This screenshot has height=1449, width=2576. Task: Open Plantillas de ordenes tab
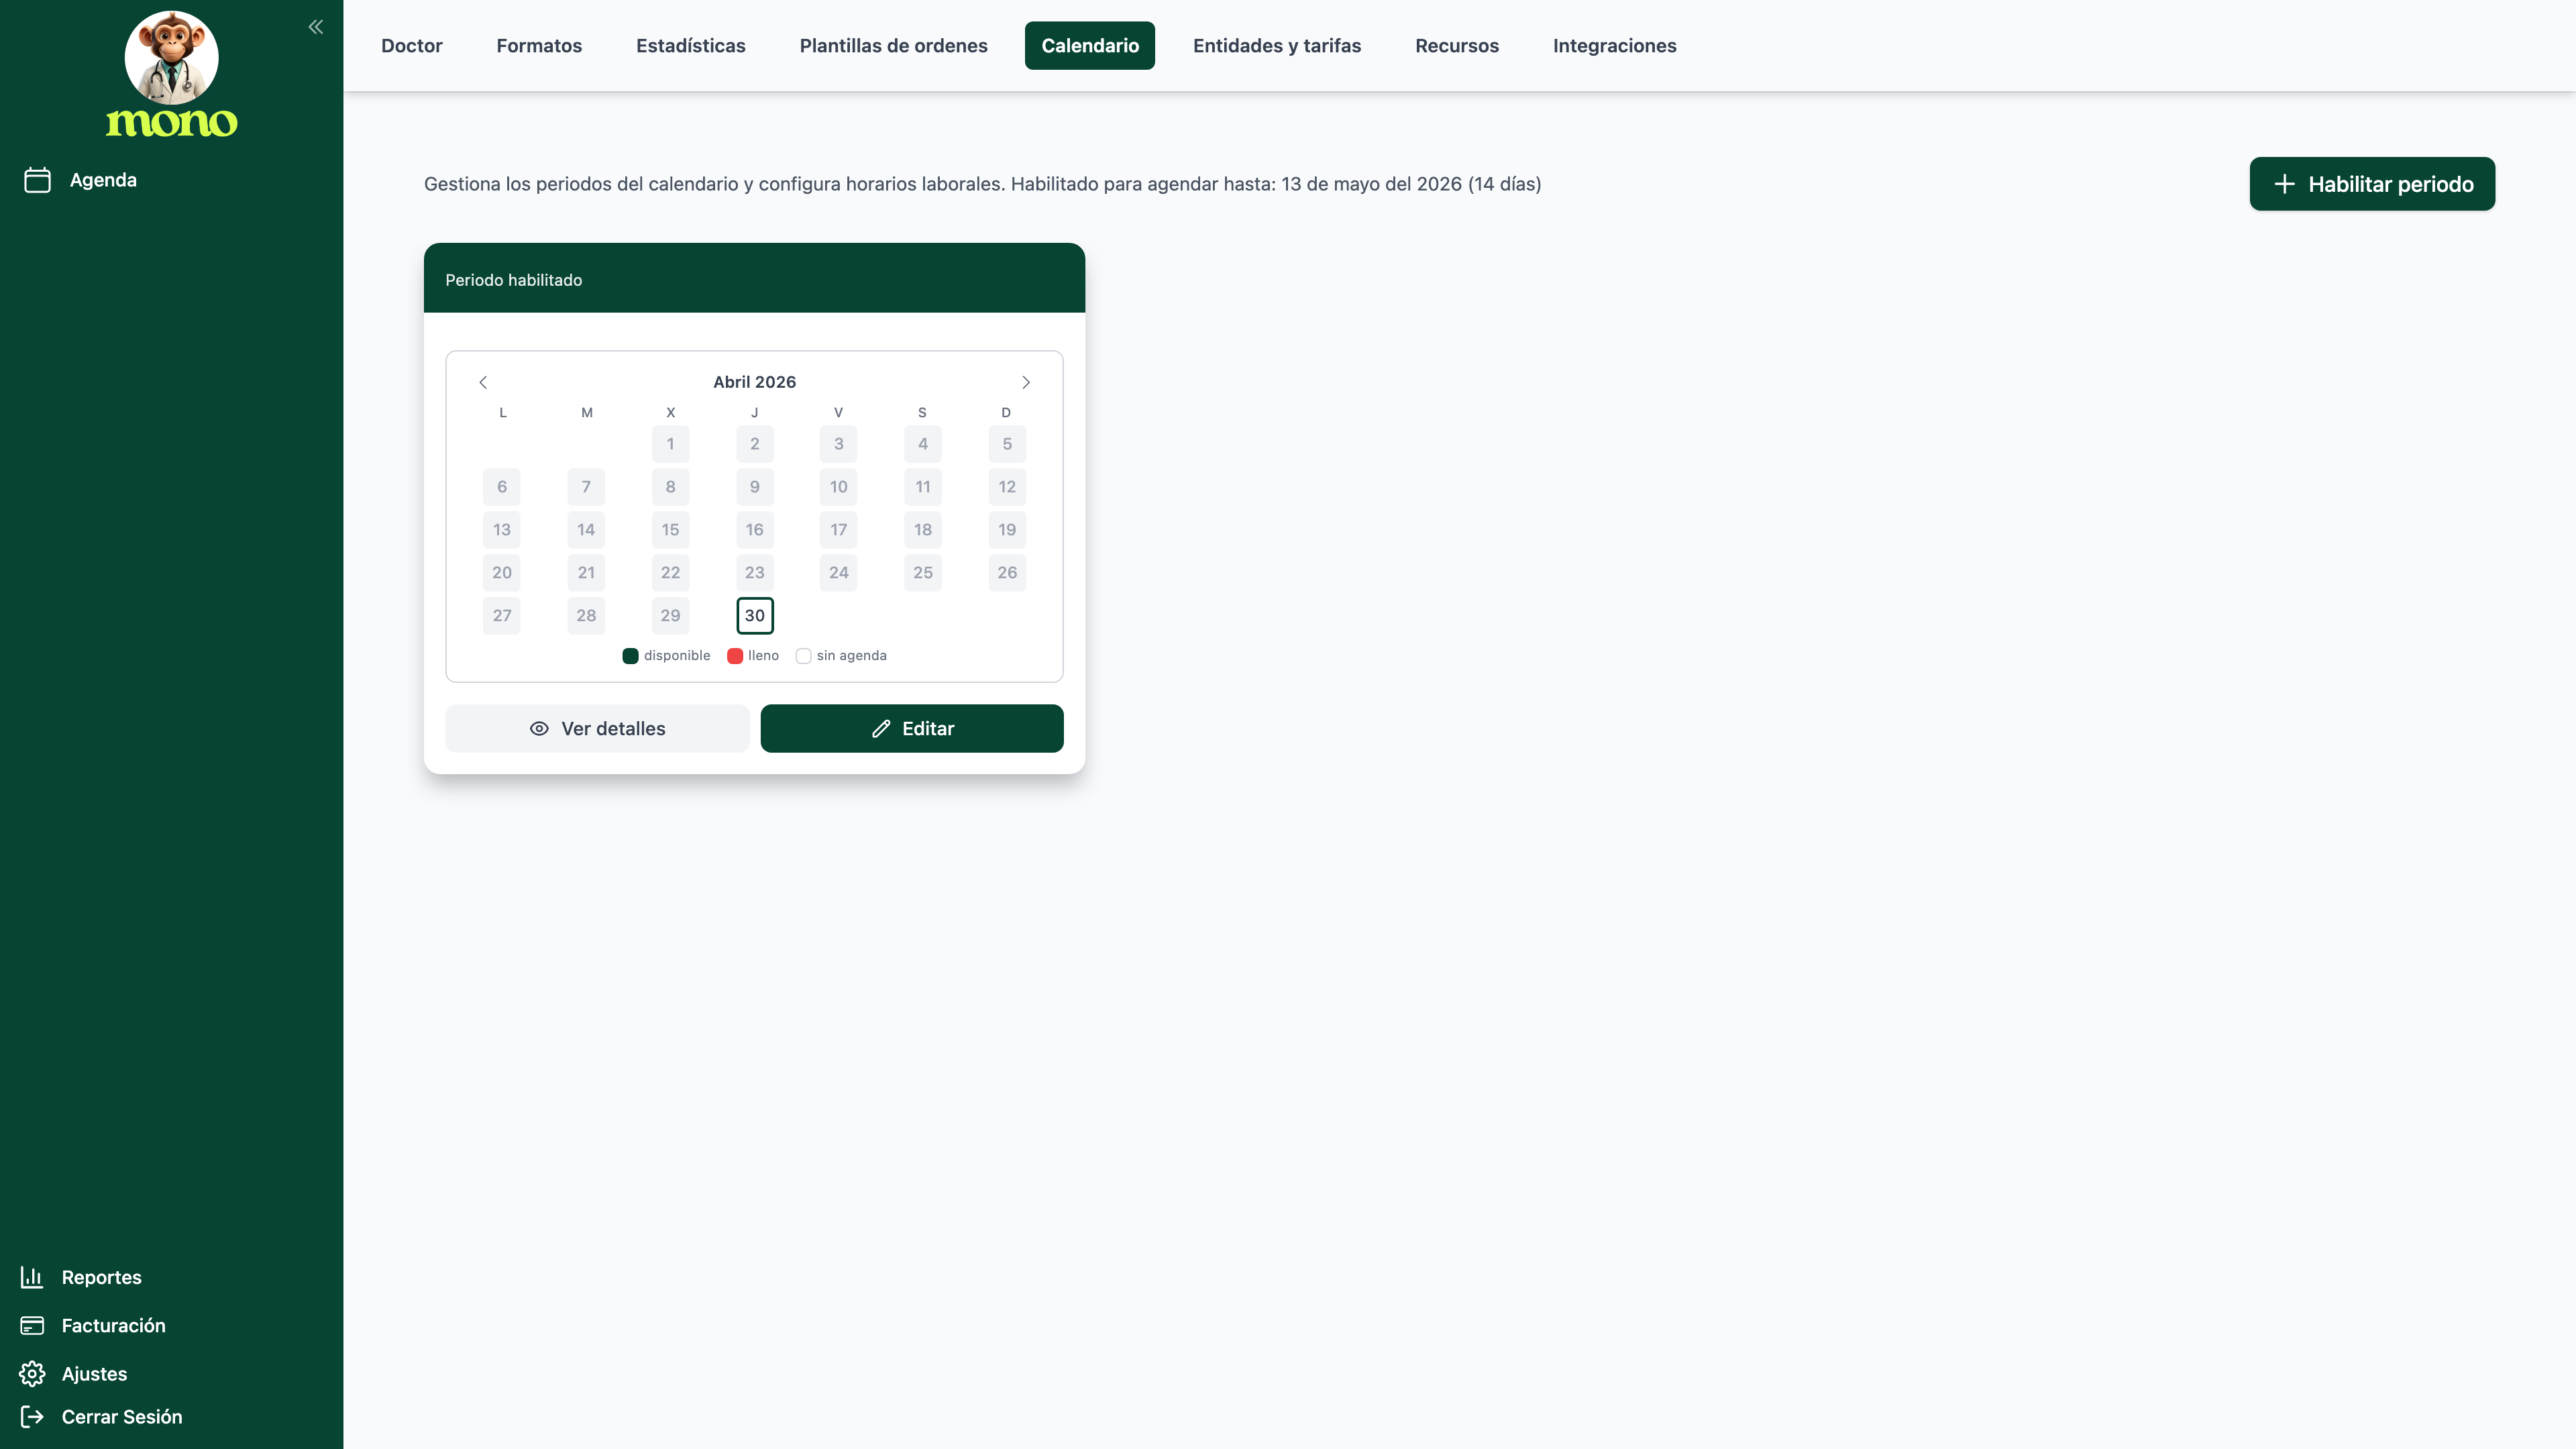(894, 46)
